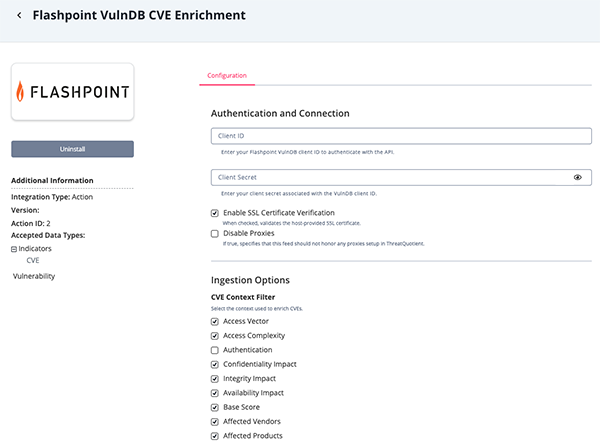This screenshot has height=448, width=600.
Task: Uncheck the Access Vector filter
Action: (x=215, y=321)
